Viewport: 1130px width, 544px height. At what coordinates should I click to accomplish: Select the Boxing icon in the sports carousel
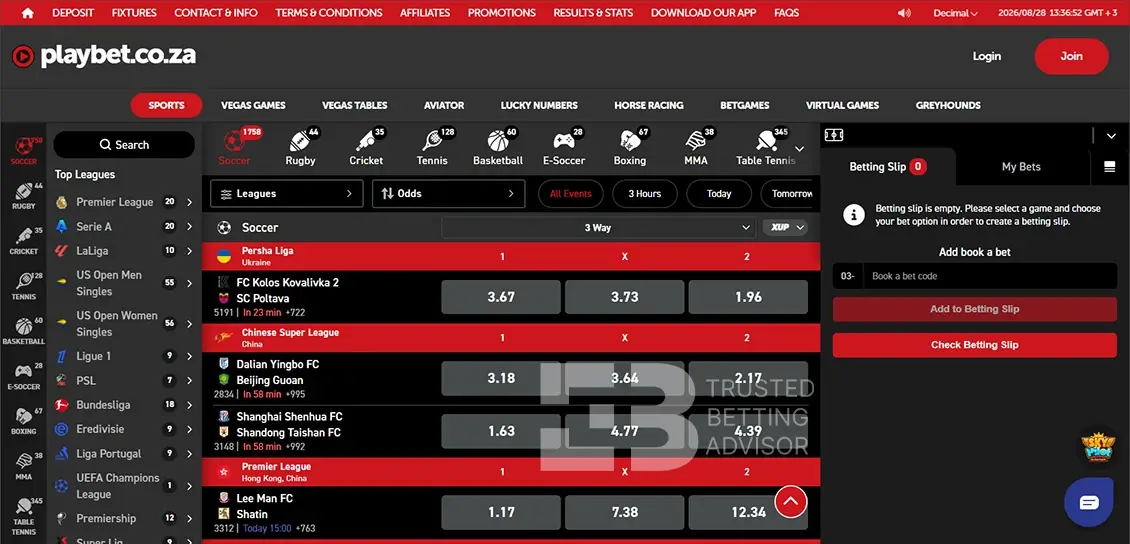click(629, 141)
